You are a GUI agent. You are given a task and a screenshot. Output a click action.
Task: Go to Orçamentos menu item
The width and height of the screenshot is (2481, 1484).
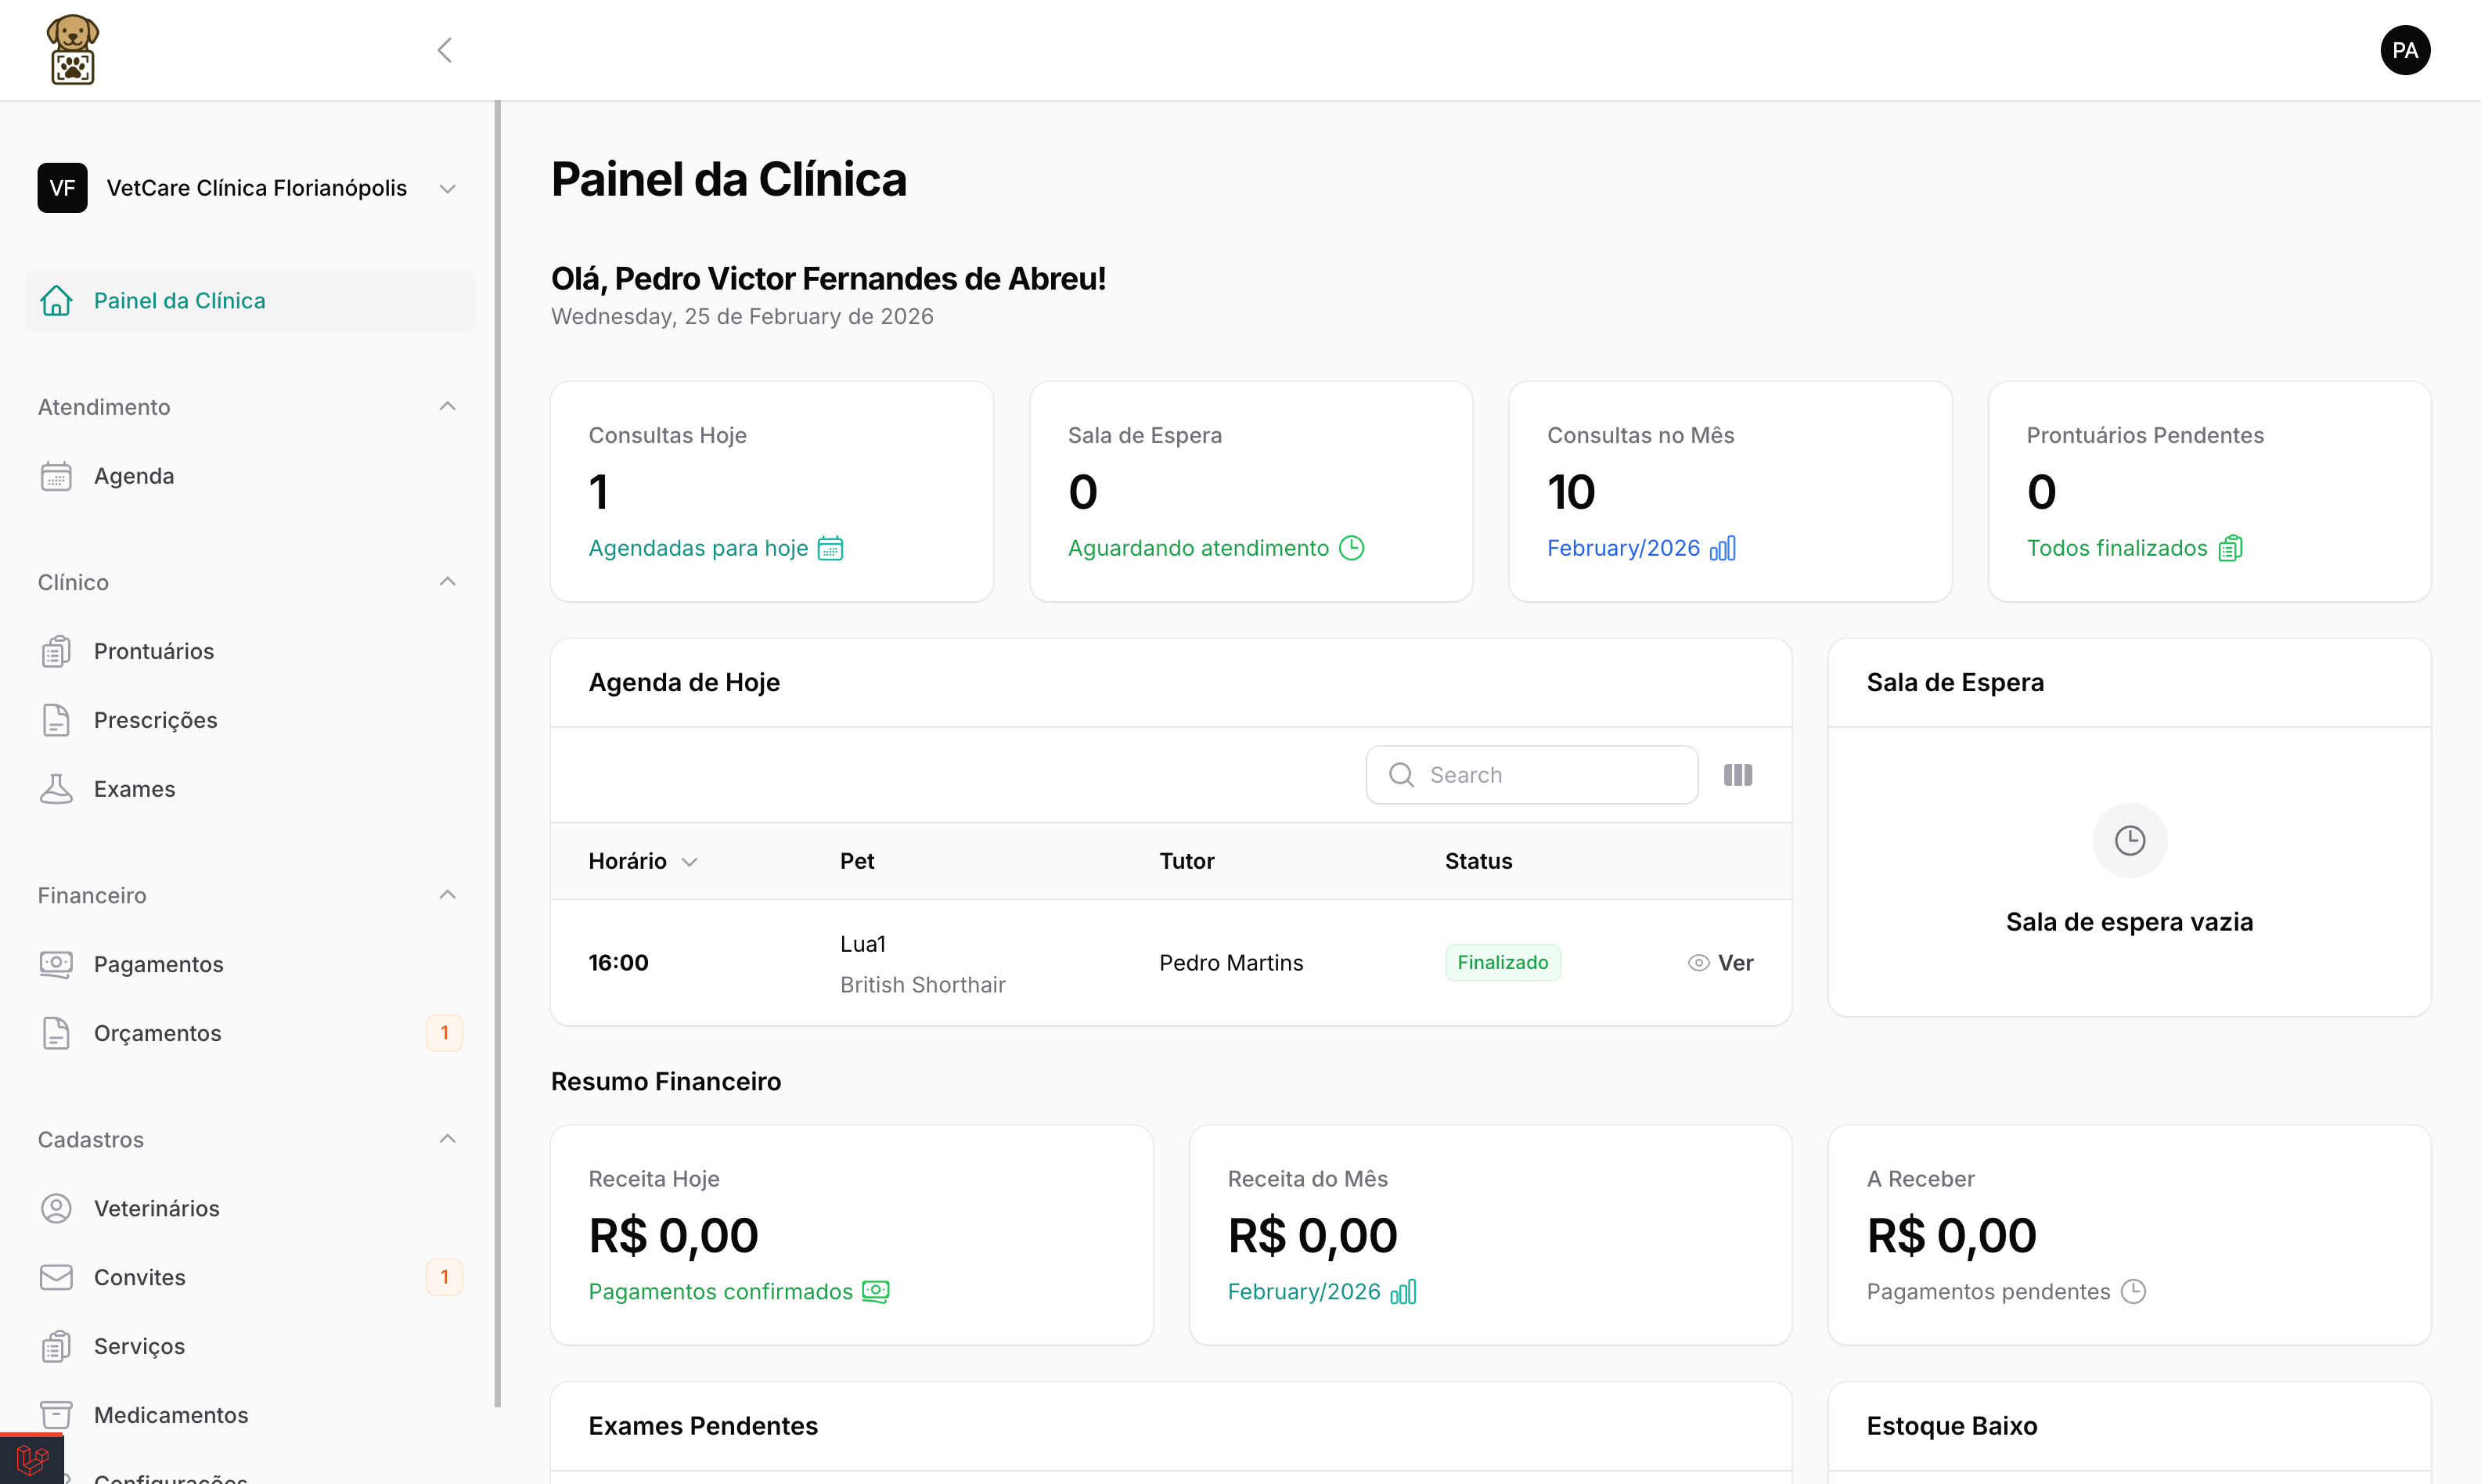(x=157, y=1033)
